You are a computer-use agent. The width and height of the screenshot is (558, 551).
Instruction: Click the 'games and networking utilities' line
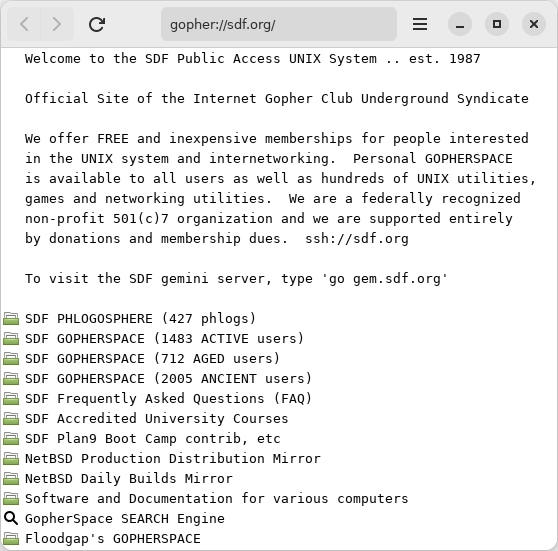click(273, 199)
